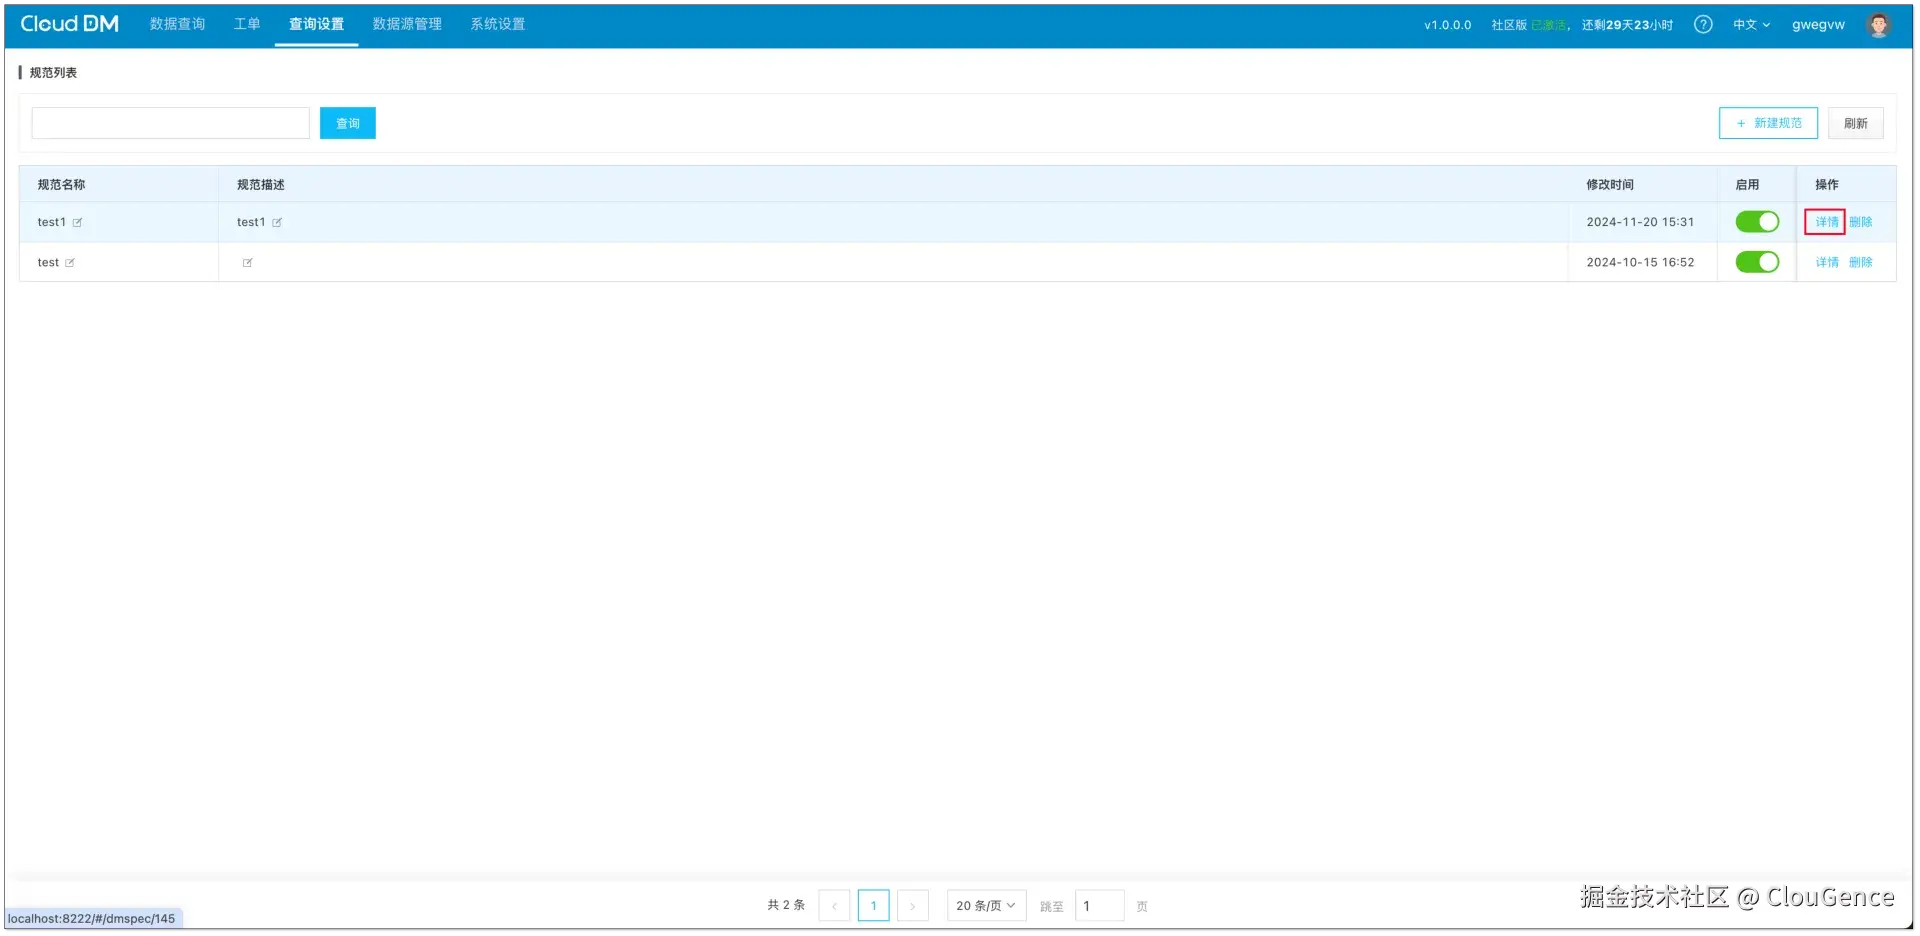Edit the empty description of test row
Image resolution: width=1920 pixels, height=936 pixels.
click(247, 263)
